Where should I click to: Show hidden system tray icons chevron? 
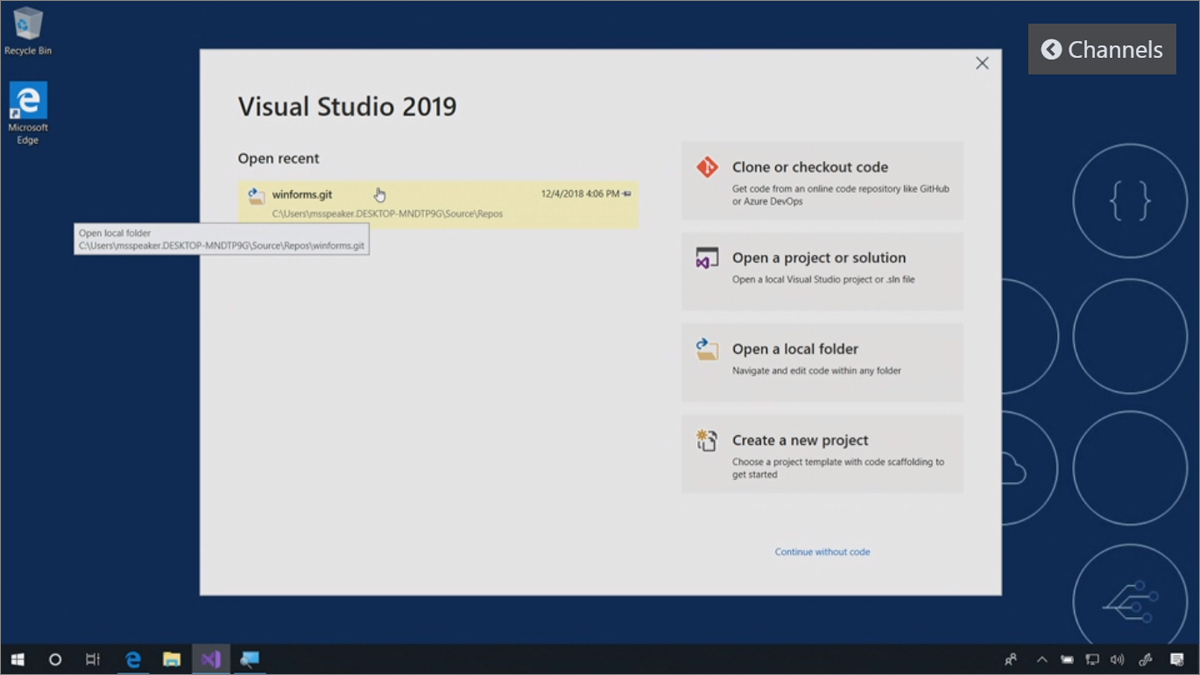pyautogui.click(x=1042, y=660)
